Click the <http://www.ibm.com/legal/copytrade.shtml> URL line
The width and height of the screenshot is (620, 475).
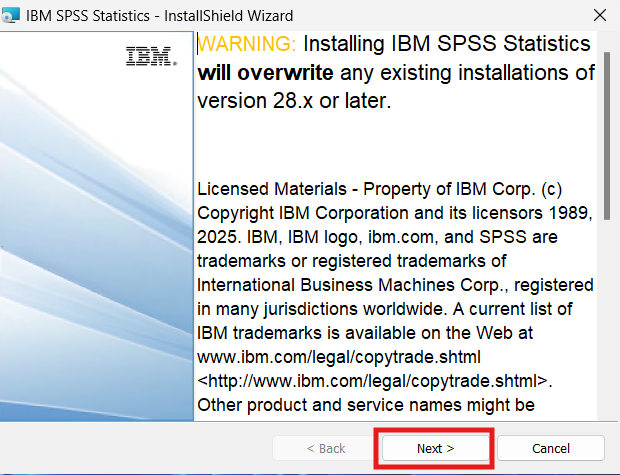(375, 381)
